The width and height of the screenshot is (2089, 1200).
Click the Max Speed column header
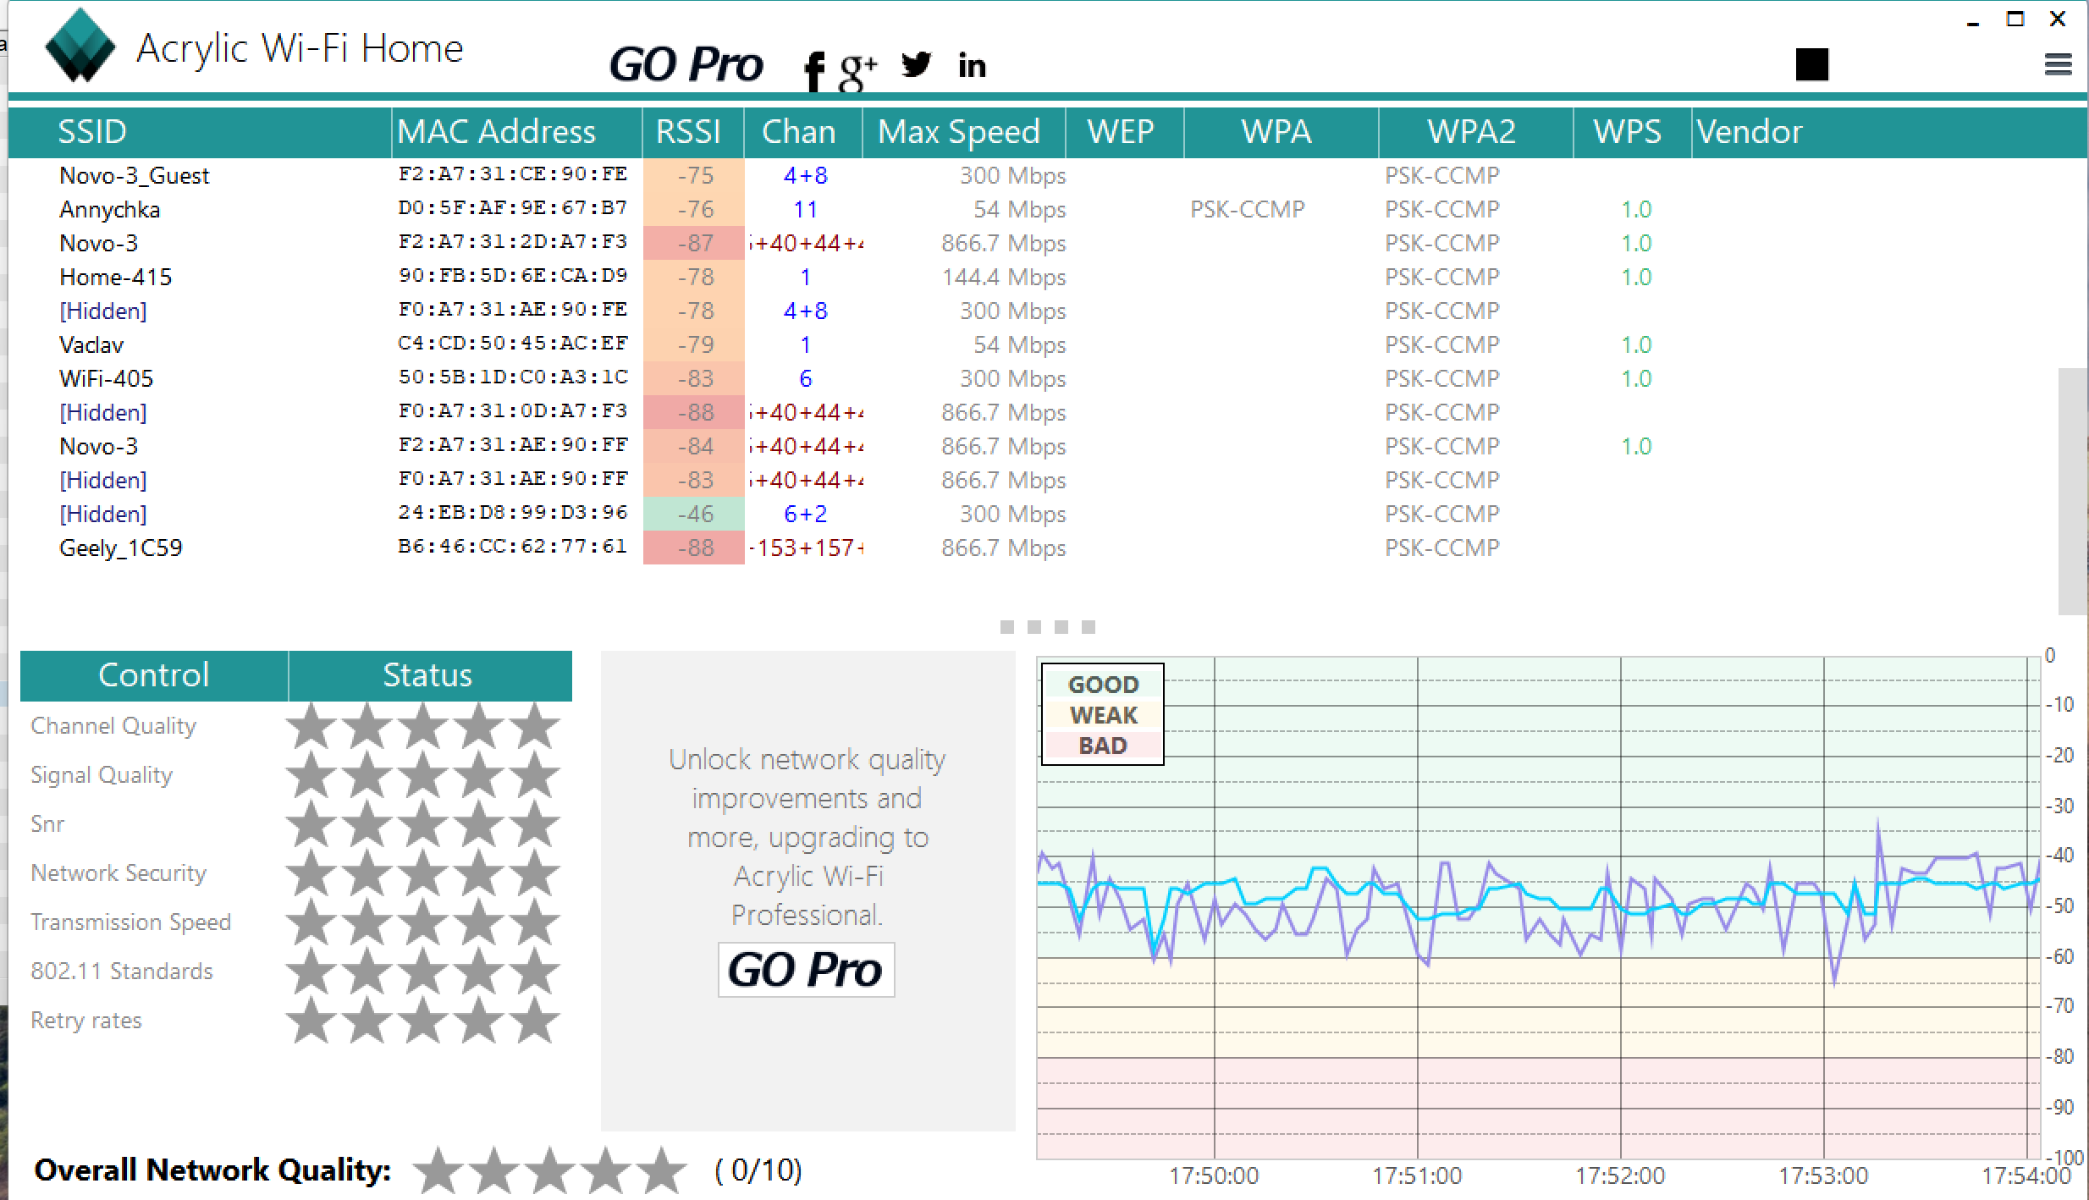point(964,132)
